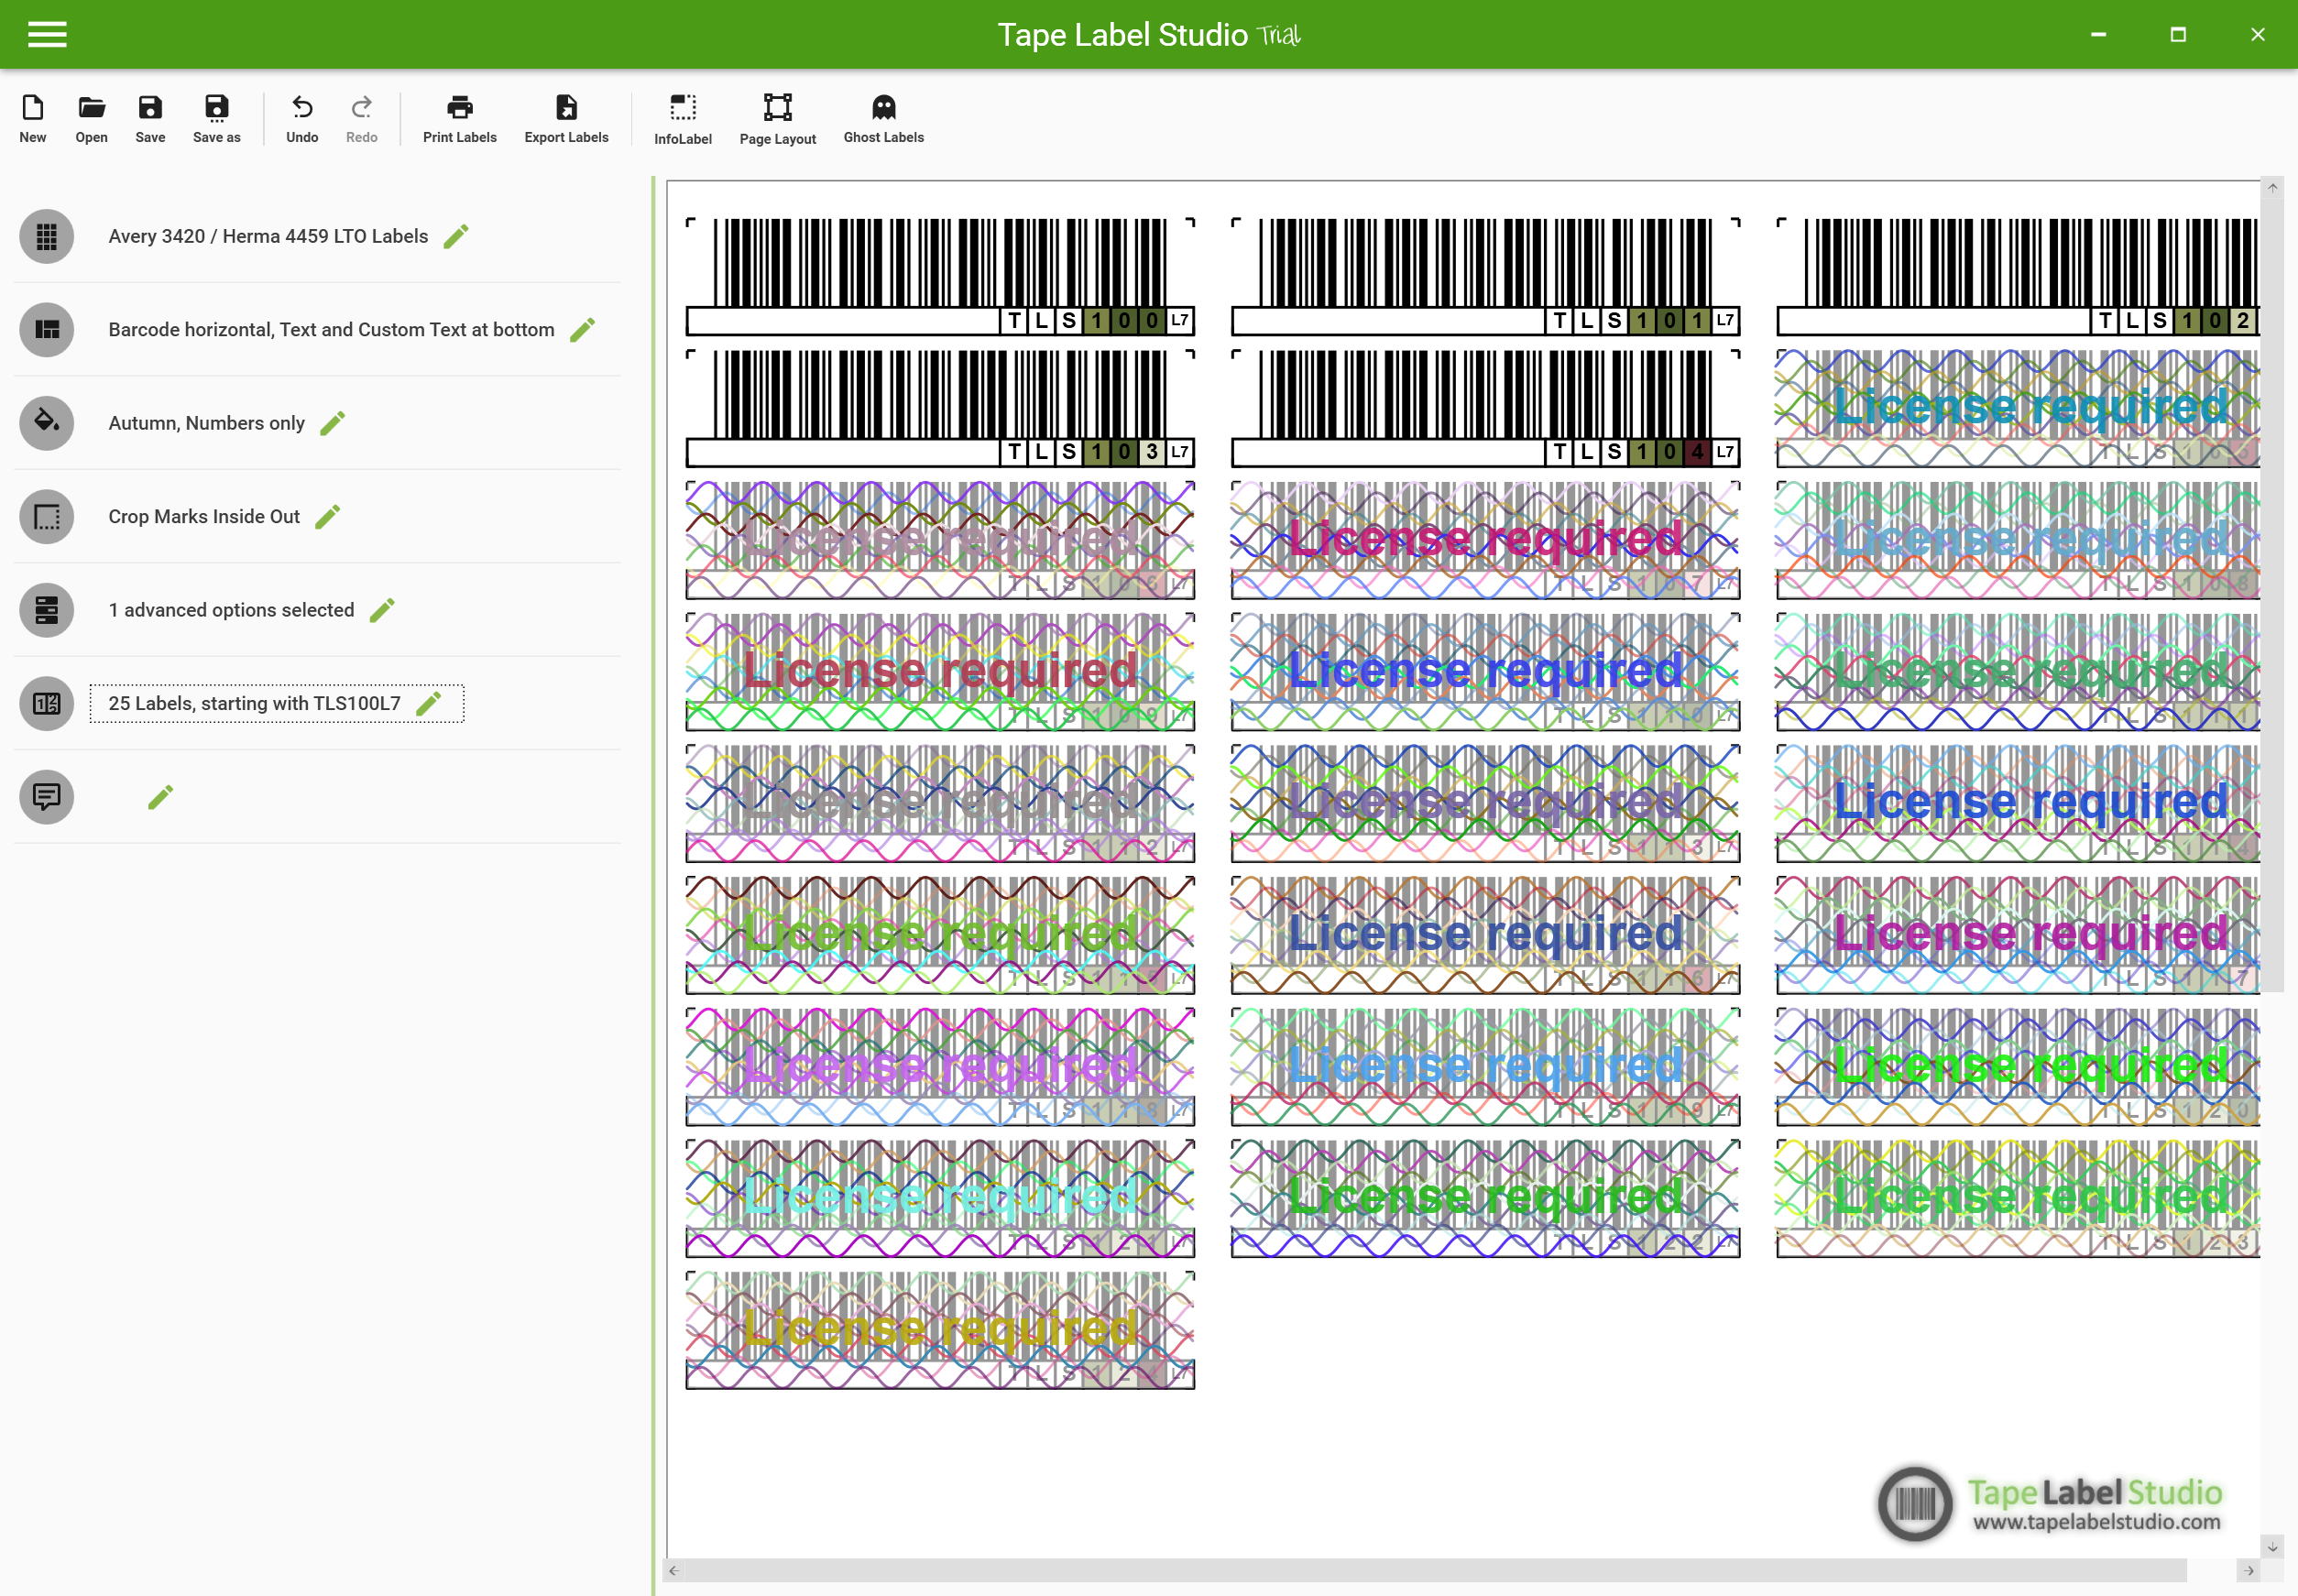Click the comment note icon
This screenshot has height=1596, width=2298.
click(x=47, y=797)
